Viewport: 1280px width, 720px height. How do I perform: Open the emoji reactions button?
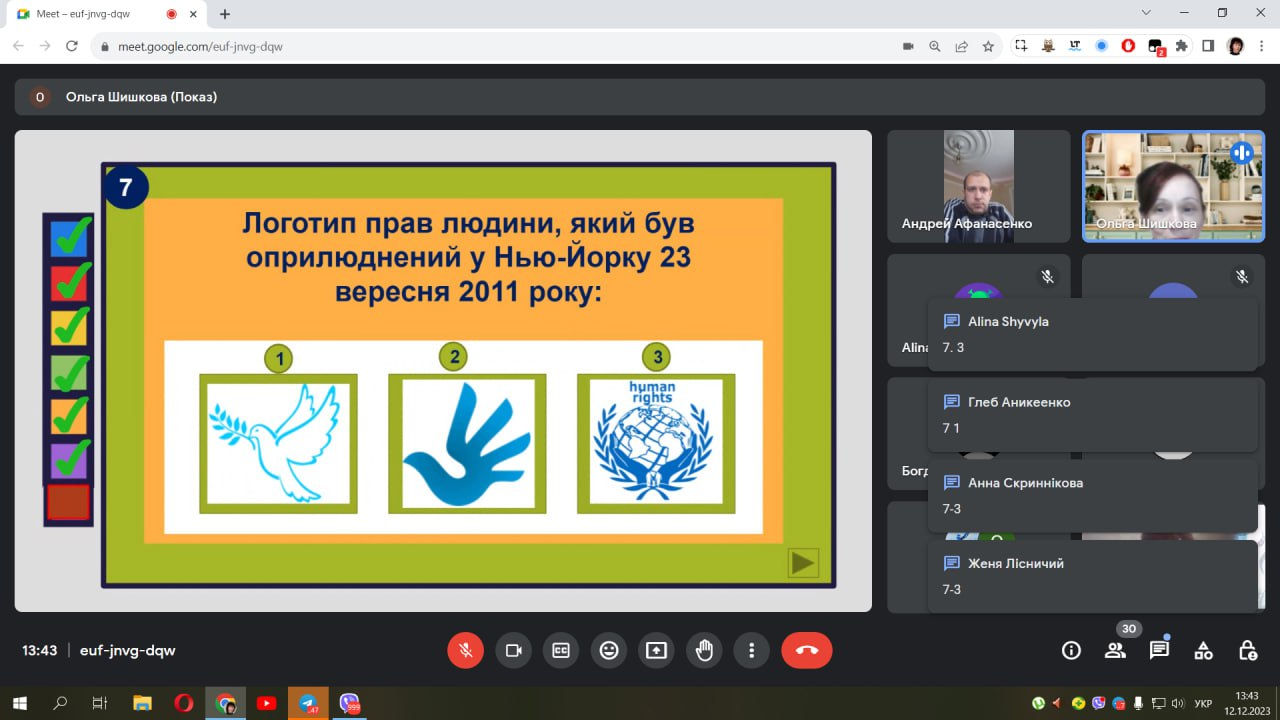click(609, 650)
